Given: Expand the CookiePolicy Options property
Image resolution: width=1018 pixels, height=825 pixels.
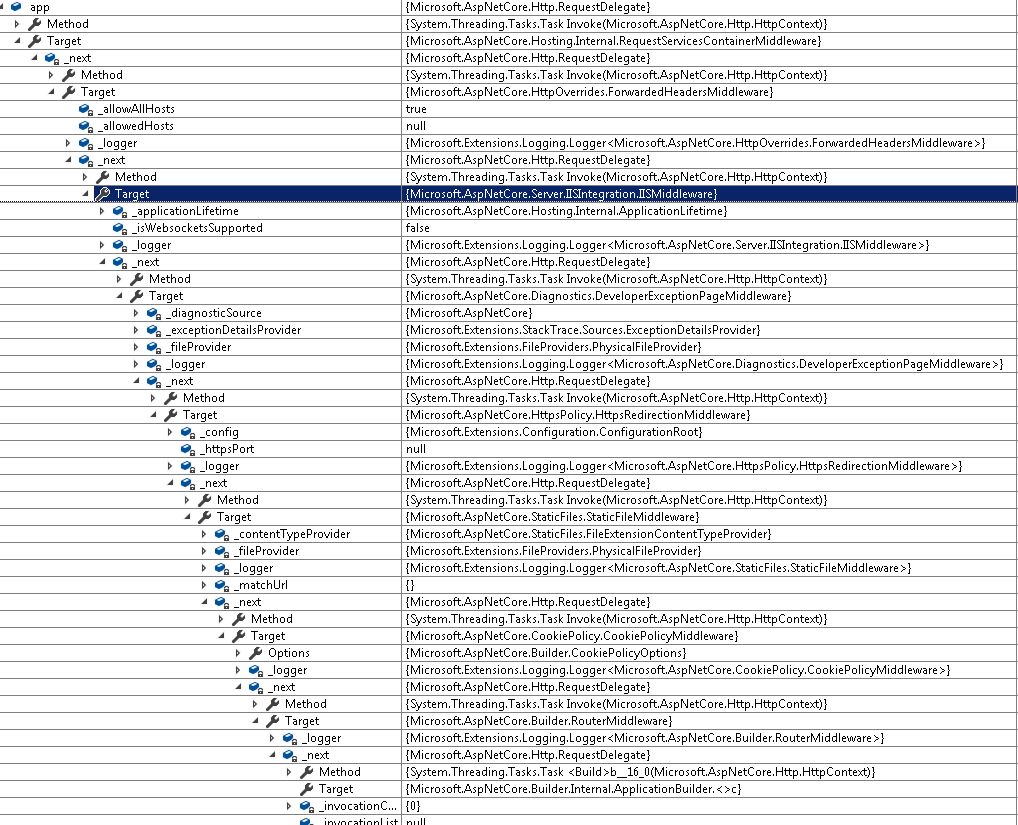Looking at the screenshot, I should (238, 653).
